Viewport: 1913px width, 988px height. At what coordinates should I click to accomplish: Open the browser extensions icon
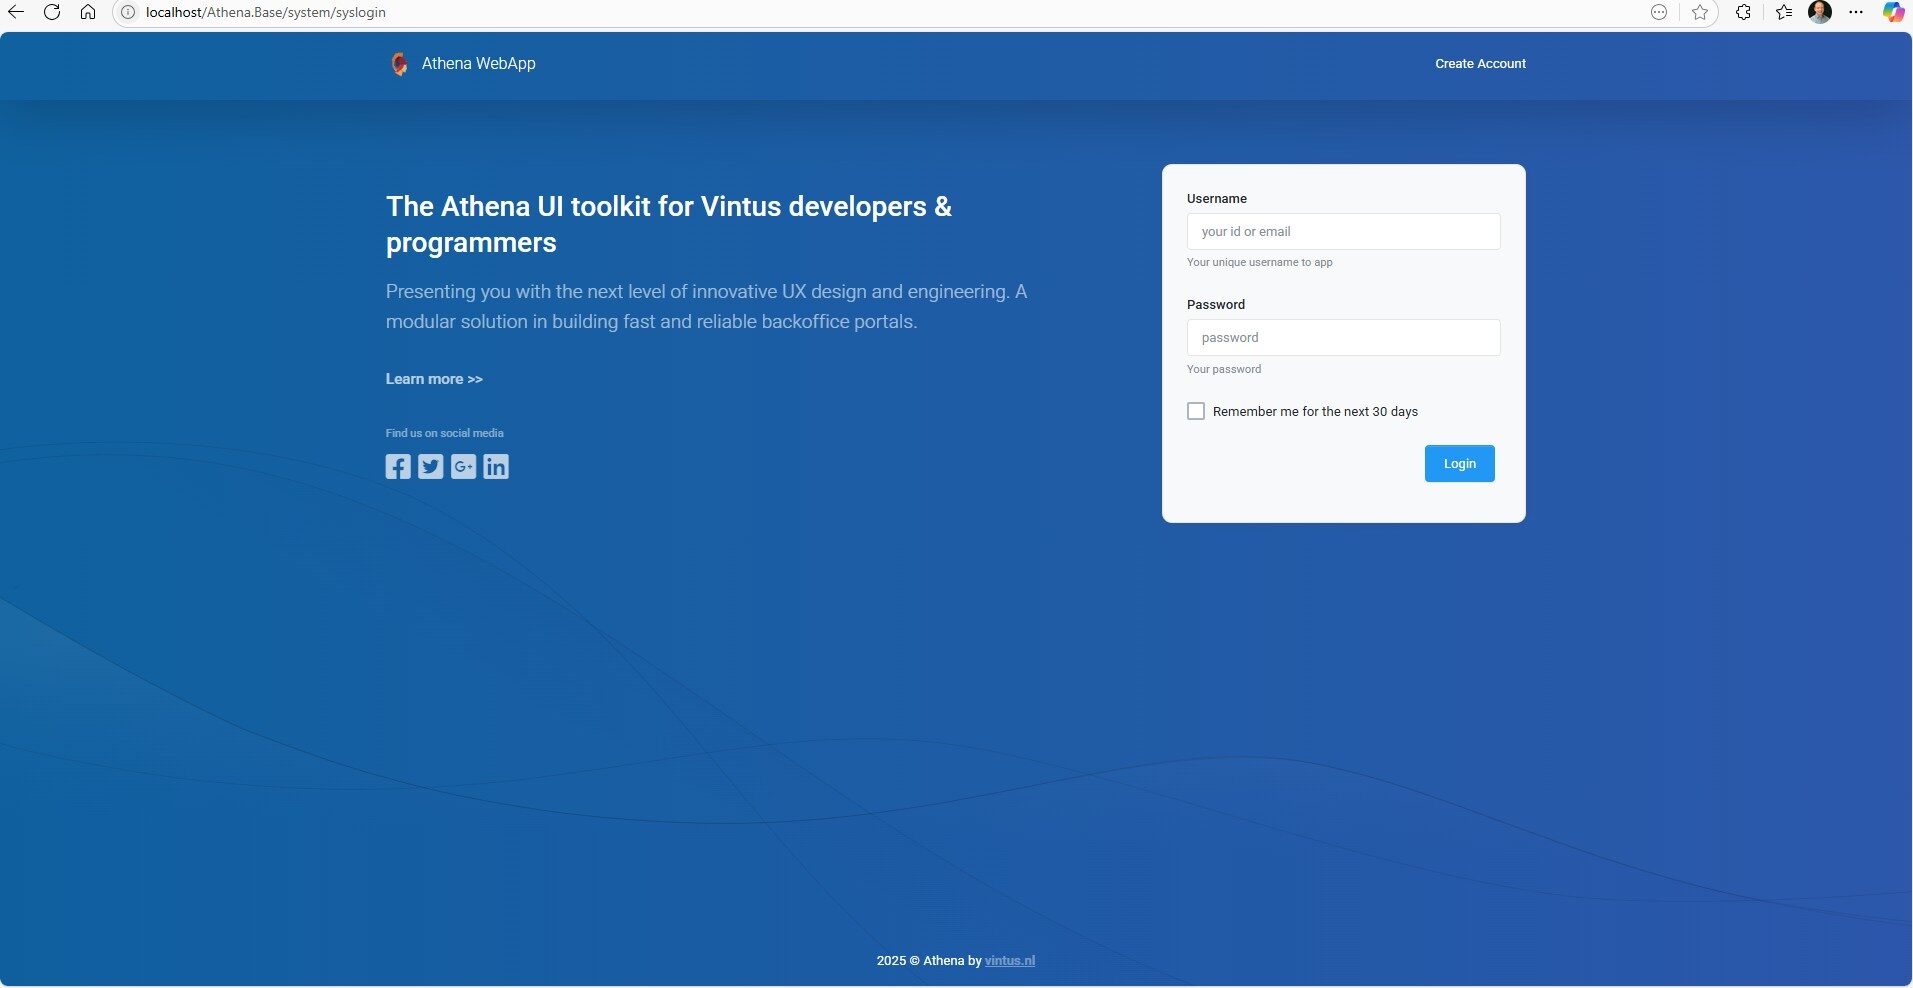(x=1743, y=12)
